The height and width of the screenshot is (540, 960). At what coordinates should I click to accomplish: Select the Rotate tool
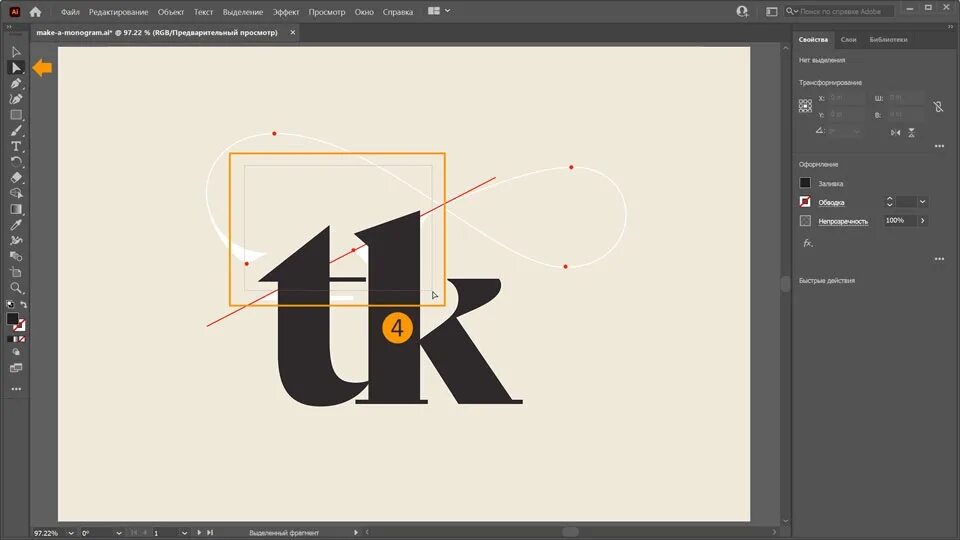16,162
